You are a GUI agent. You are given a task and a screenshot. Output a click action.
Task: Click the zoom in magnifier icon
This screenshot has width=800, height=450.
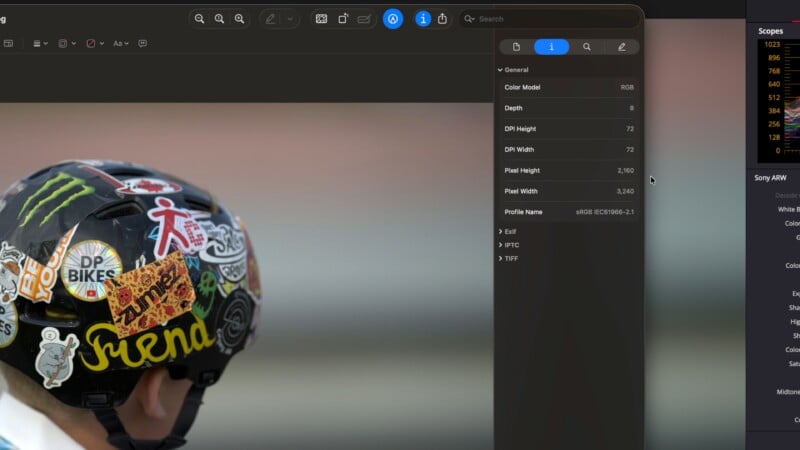coord(239,19)
